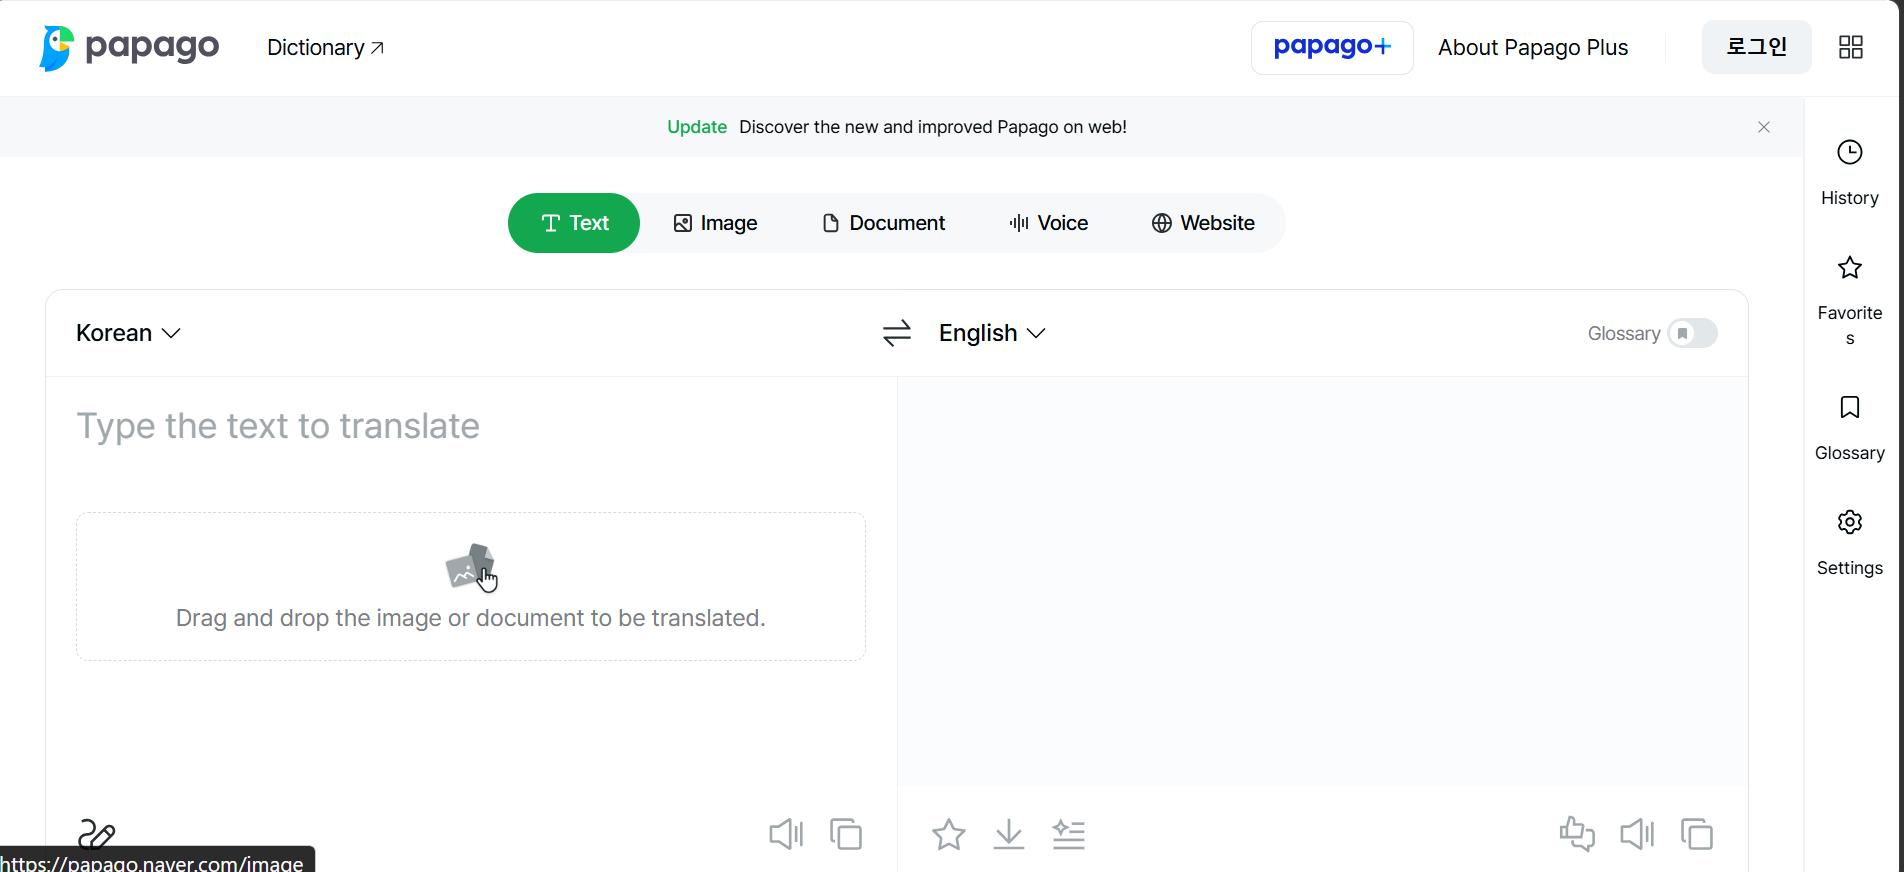Copy translated text icon
1904x872 pixels.
(1697, 834)
